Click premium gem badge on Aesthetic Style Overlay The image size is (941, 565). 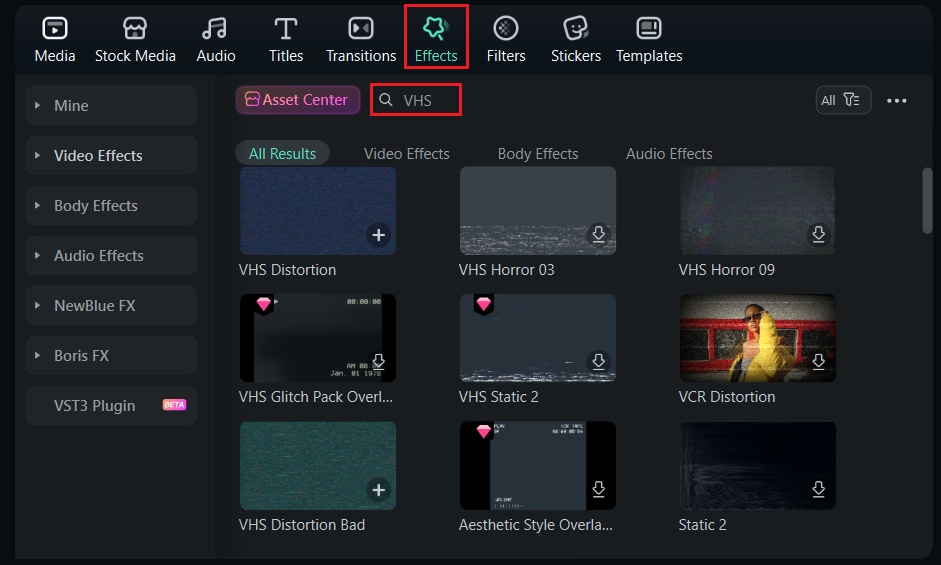pos(484,431)
